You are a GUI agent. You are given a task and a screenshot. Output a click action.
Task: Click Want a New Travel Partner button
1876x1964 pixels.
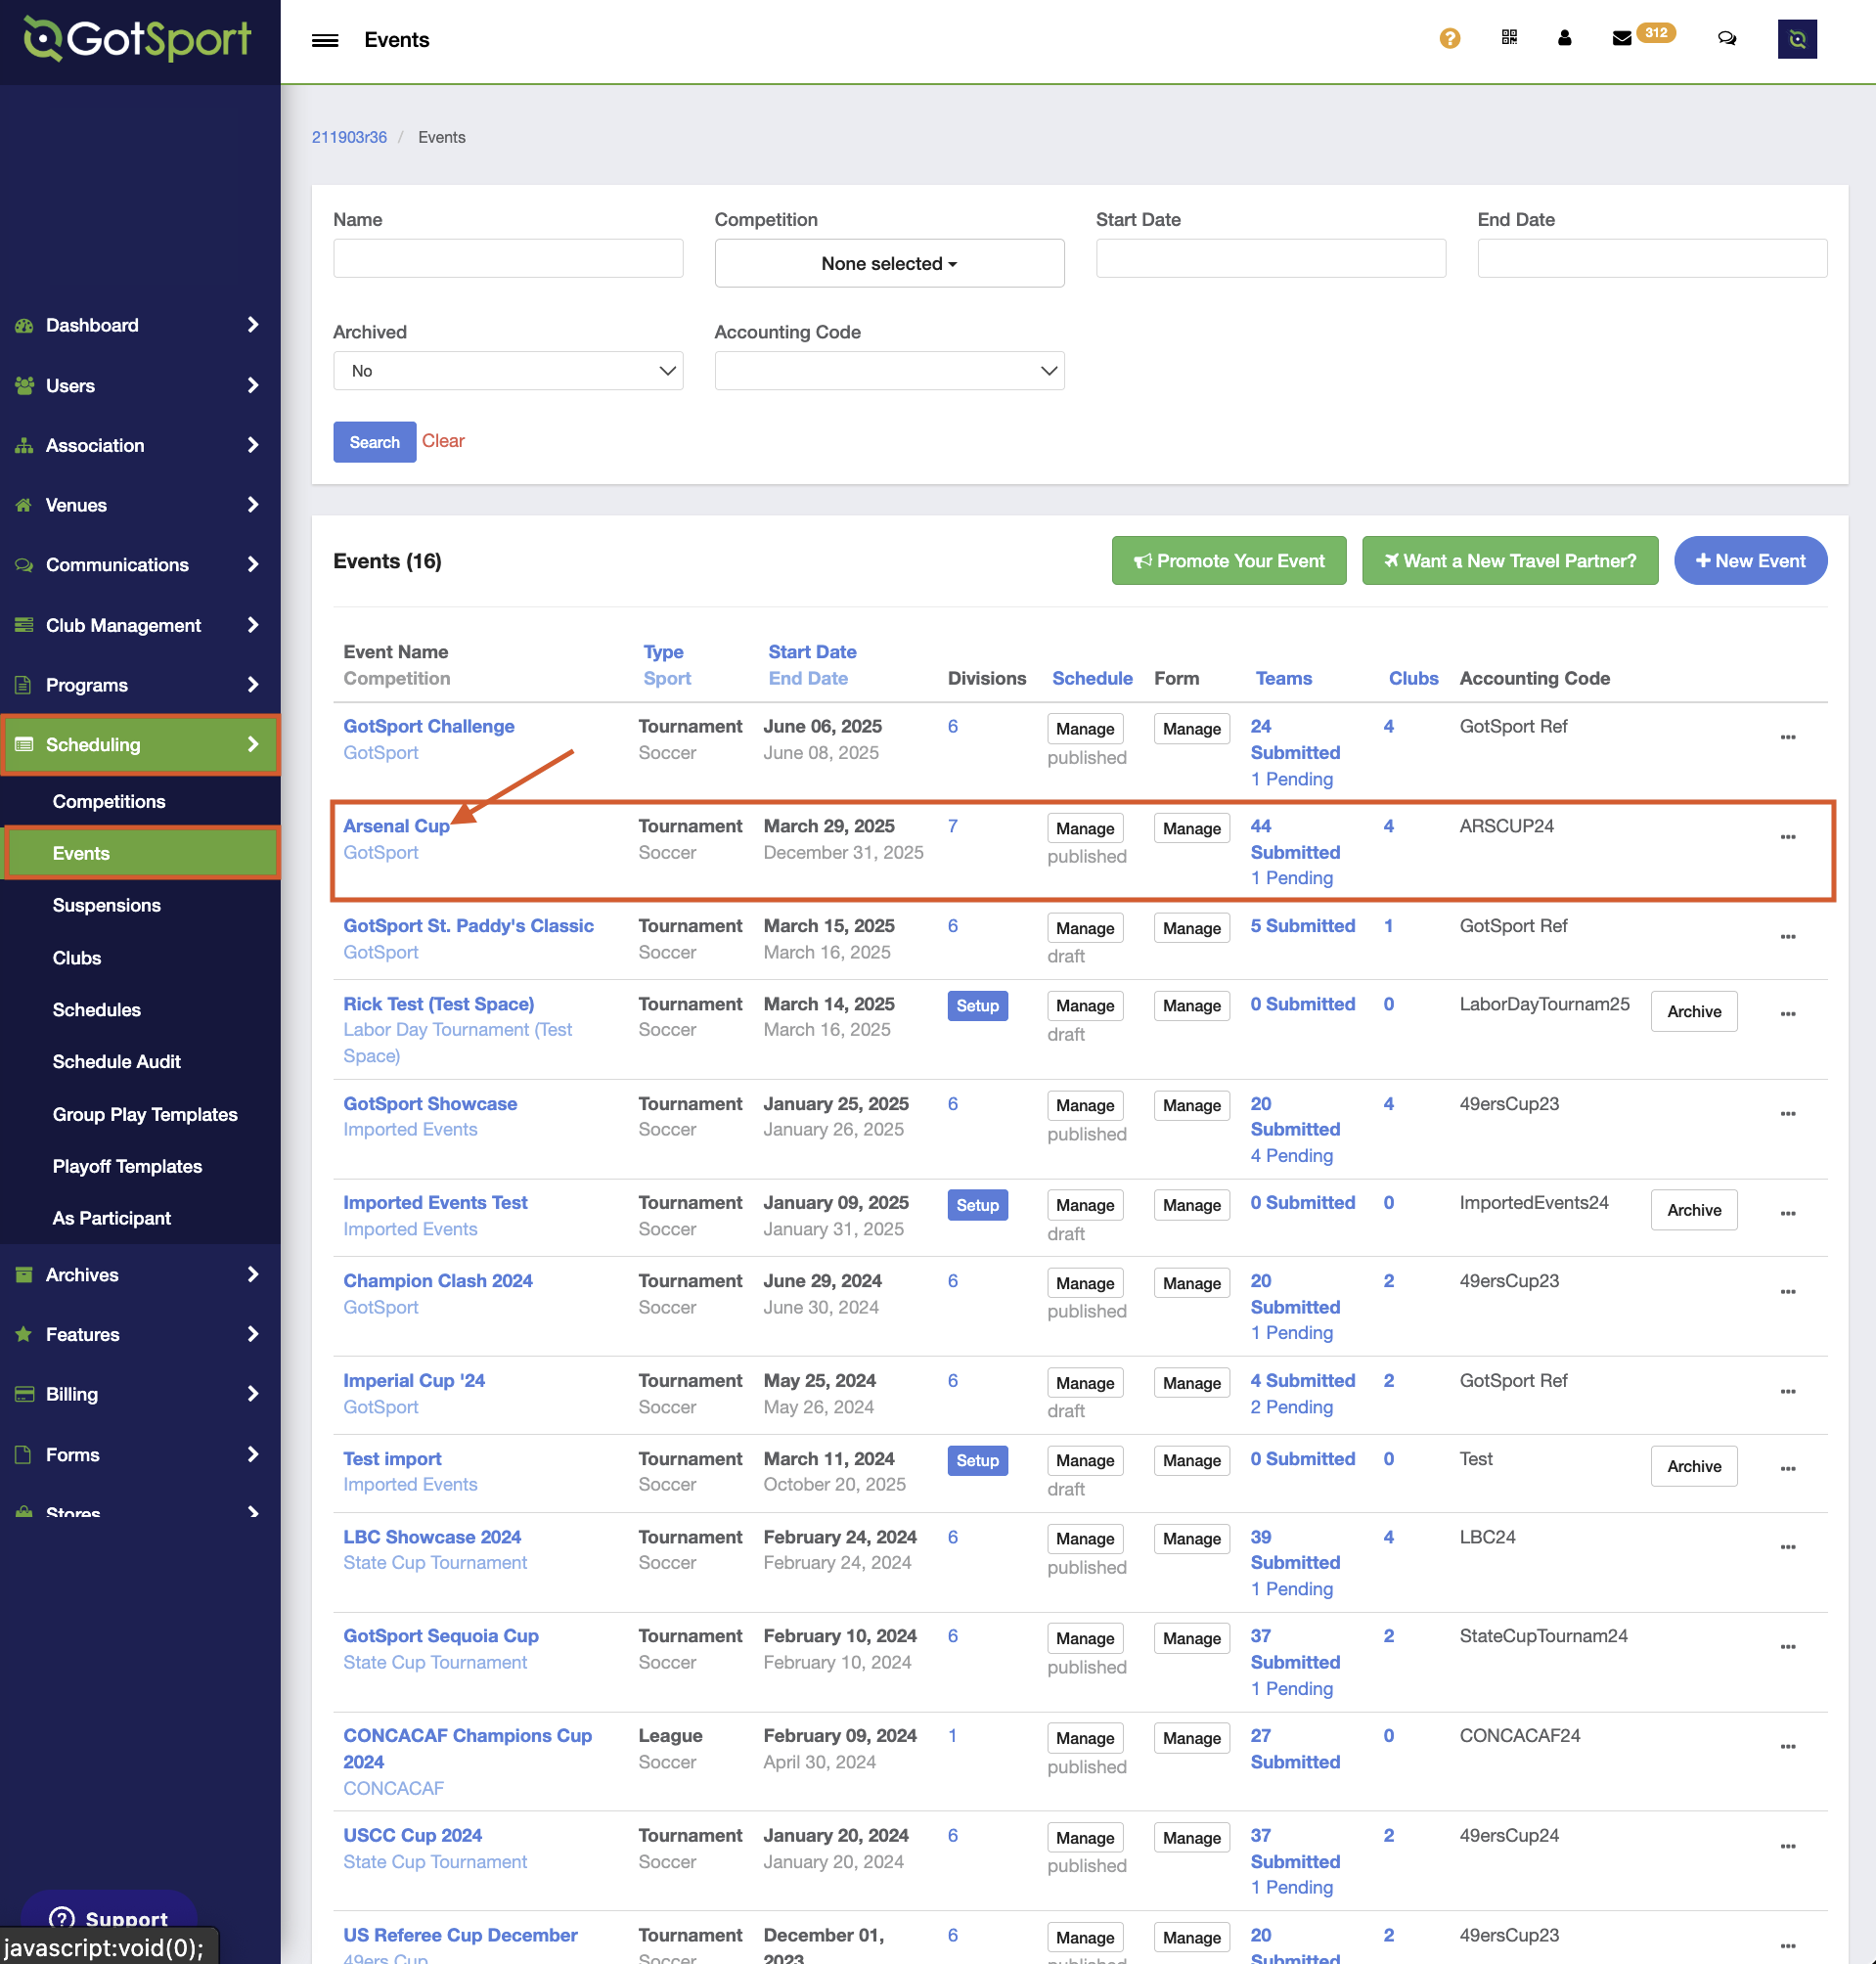click(1510, 561)
